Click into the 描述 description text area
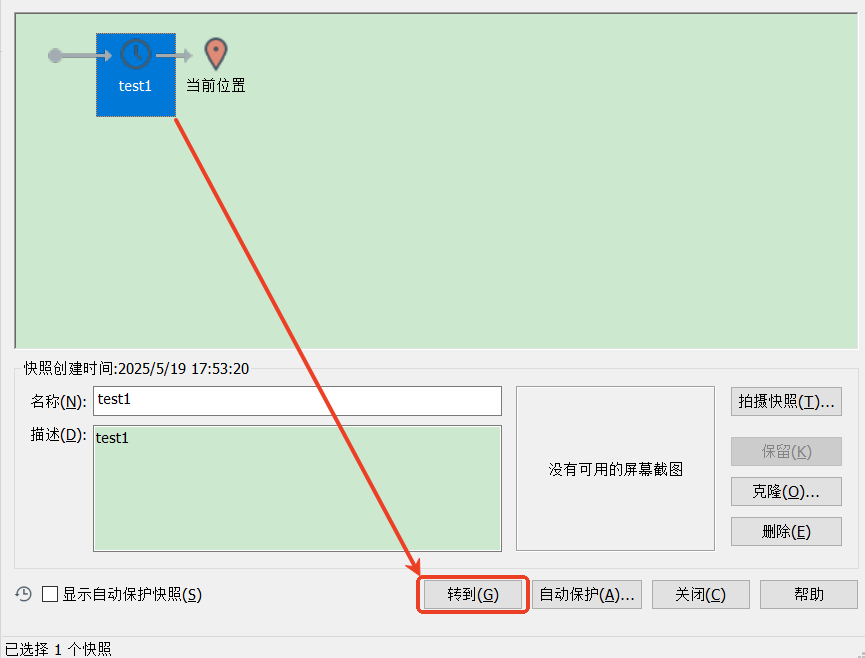This screenshot has height=658, width=865. pos(297,488)
